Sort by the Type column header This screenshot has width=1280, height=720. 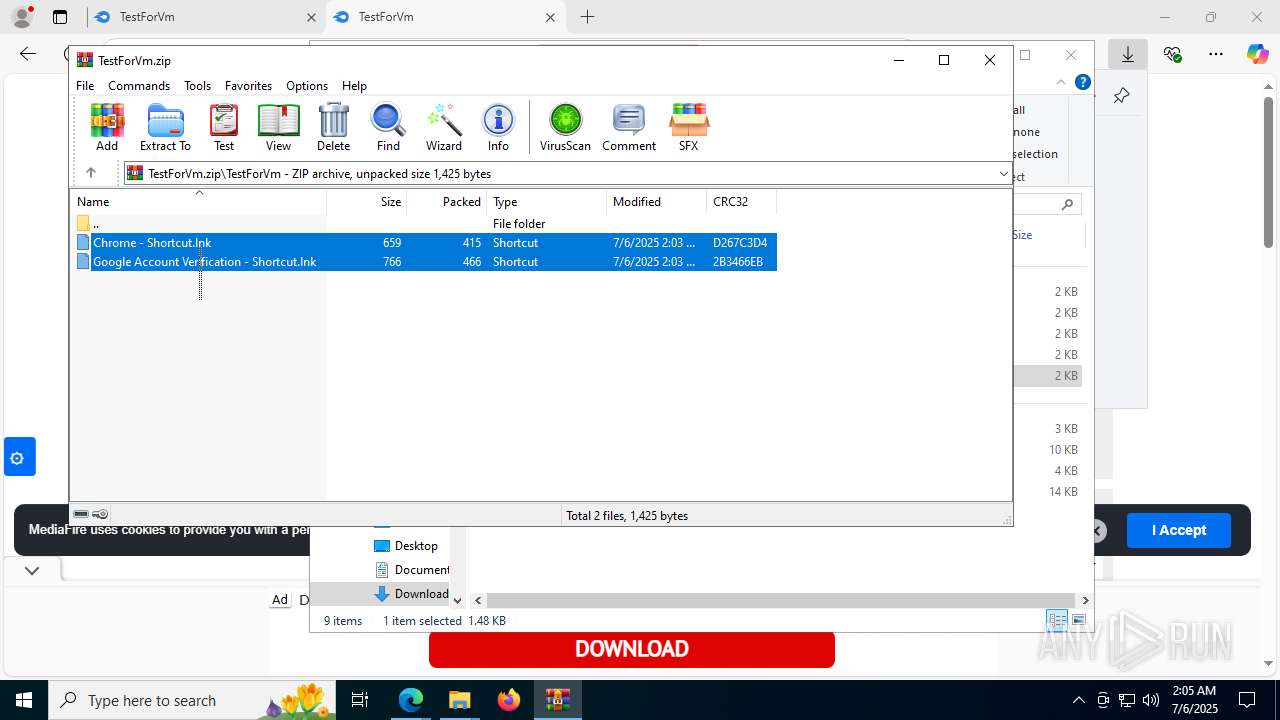coord(547,201)
